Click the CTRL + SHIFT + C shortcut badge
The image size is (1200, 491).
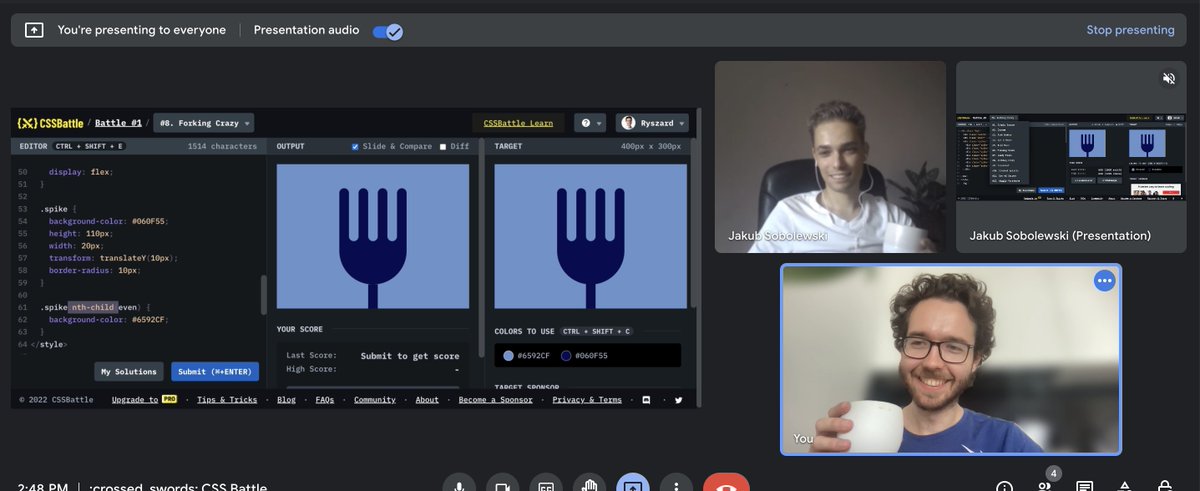[x=596, y=331]
